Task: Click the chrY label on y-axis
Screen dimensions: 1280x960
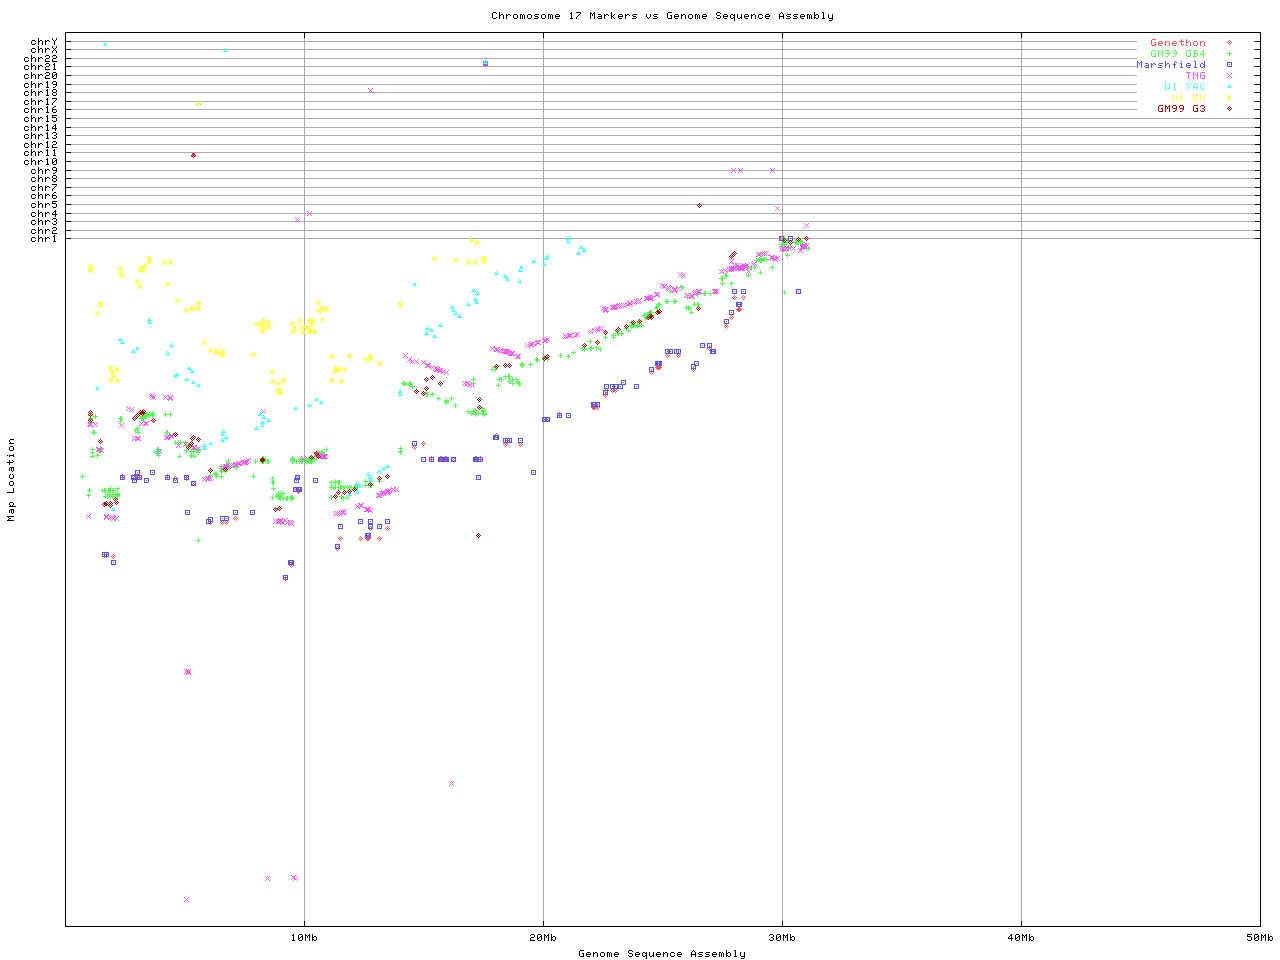Action: pos(44,42)
